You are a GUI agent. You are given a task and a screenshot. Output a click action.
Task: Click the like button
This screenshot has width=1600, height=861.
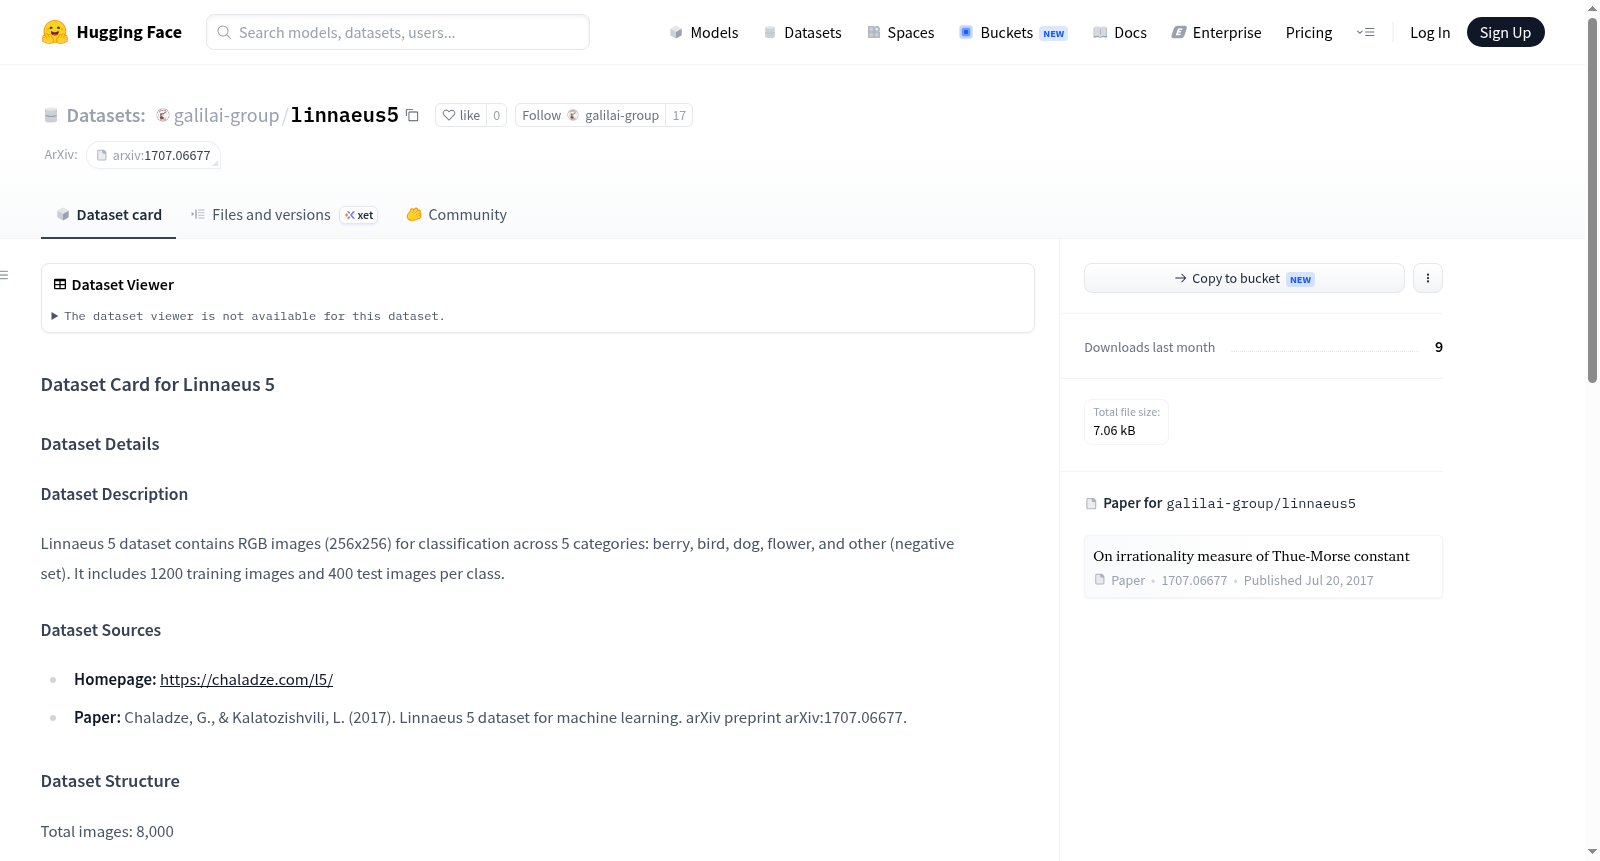[461, 115]
